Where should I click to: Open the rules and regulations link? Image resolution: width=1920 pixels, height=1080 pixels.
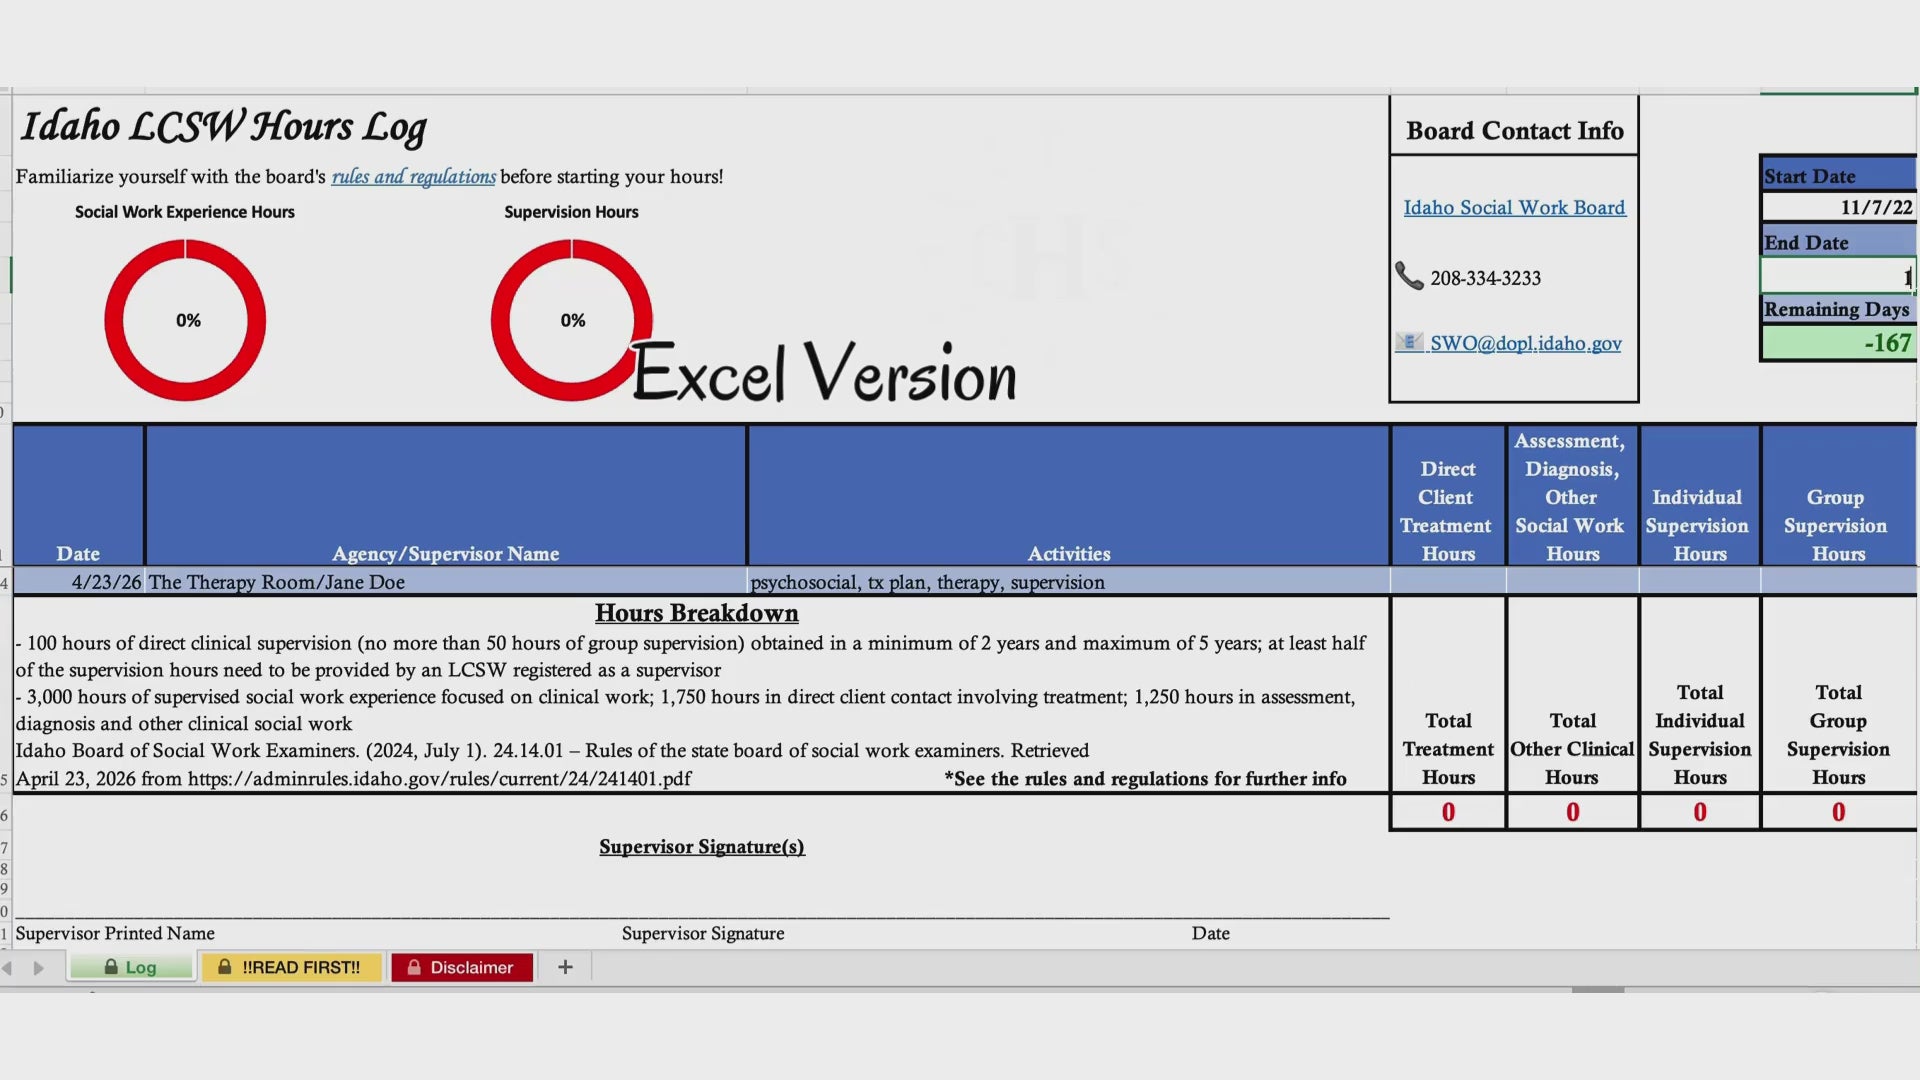pyautogui.click(x=413, y=176)
